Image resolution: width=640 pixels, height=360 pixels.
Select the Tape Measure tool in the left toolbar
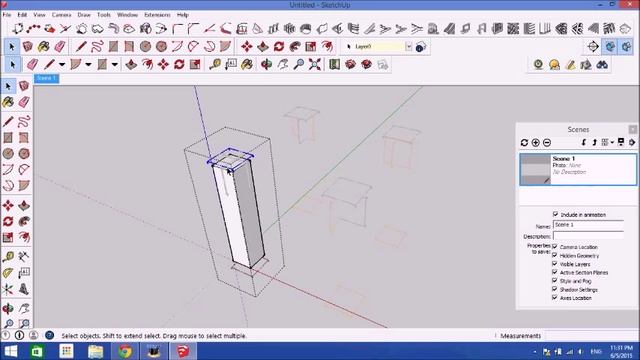8,256
